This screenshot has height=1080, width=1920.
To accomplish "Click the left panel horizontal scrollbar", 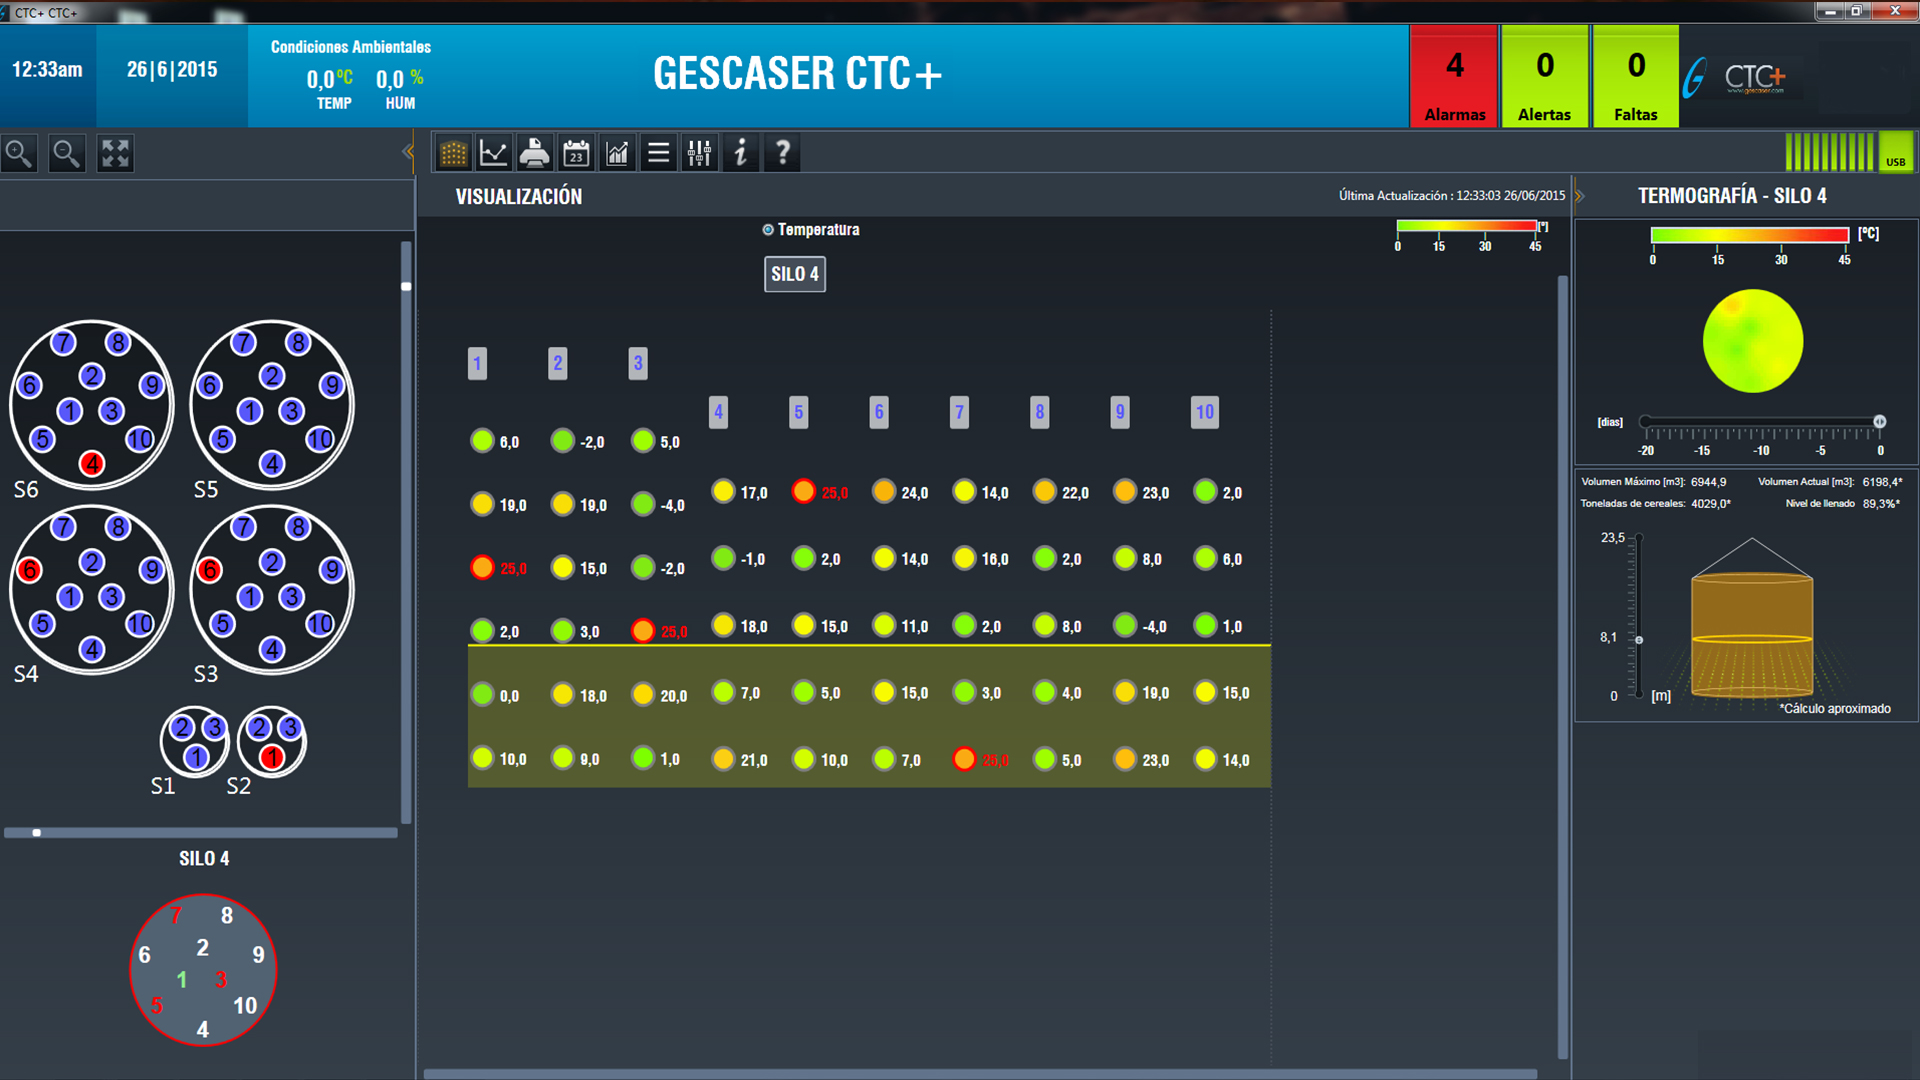I will tap(200, 832).
